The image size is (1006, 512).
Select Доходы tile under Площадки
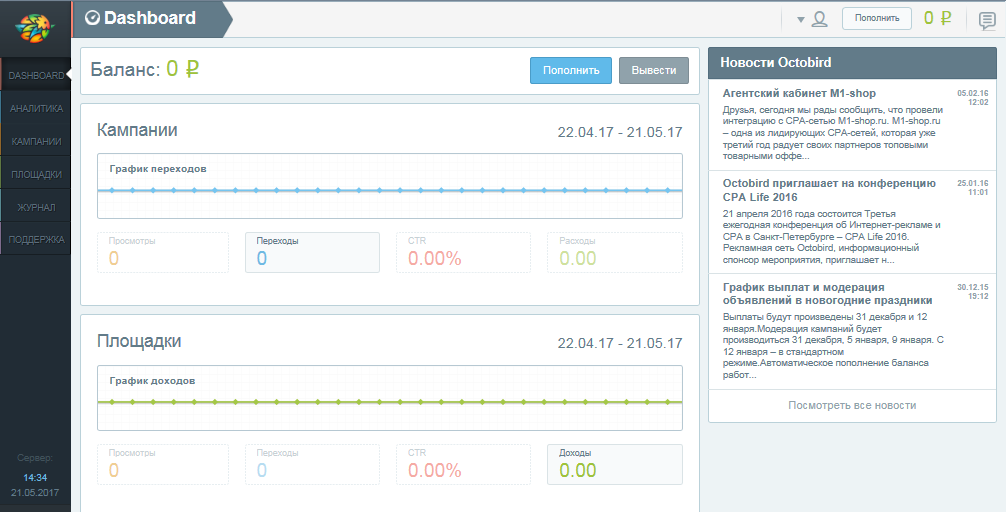point(615,464)
